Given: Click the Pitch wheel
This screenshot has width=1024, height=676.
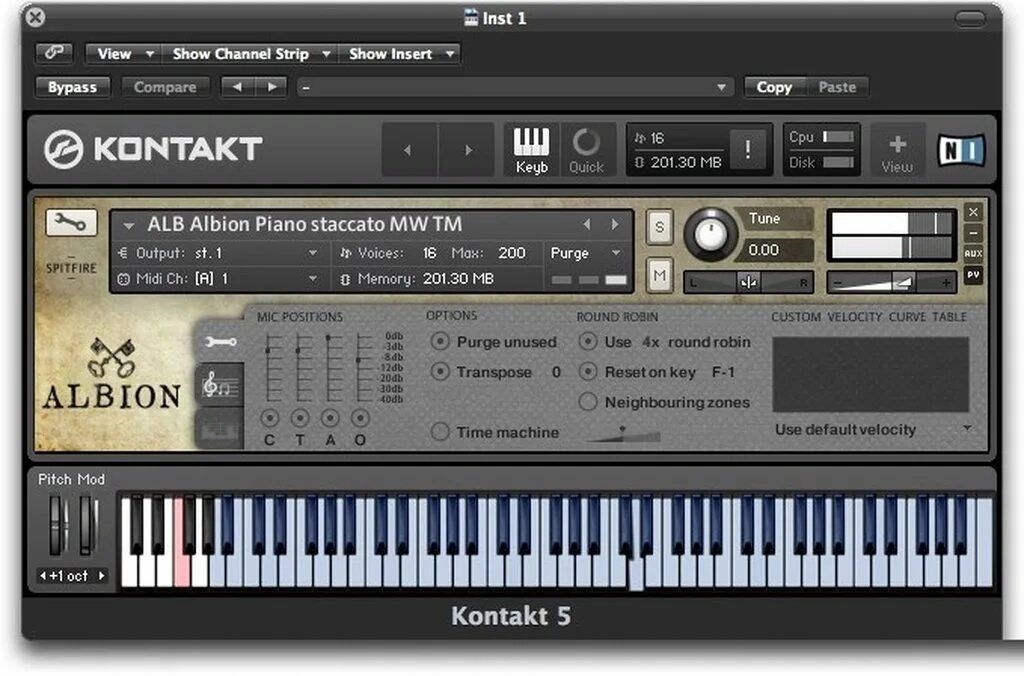Looking at the screenshot, I should [x=57, y=526].
